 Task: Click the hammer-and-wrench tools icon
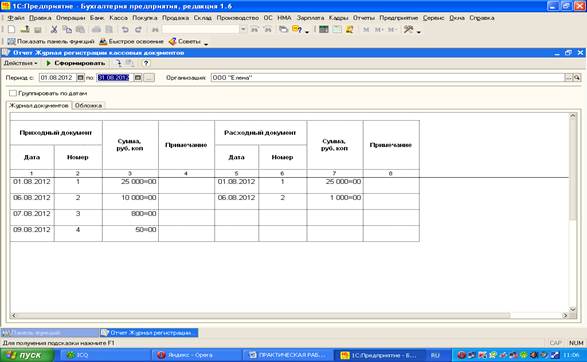coord(408,29)
